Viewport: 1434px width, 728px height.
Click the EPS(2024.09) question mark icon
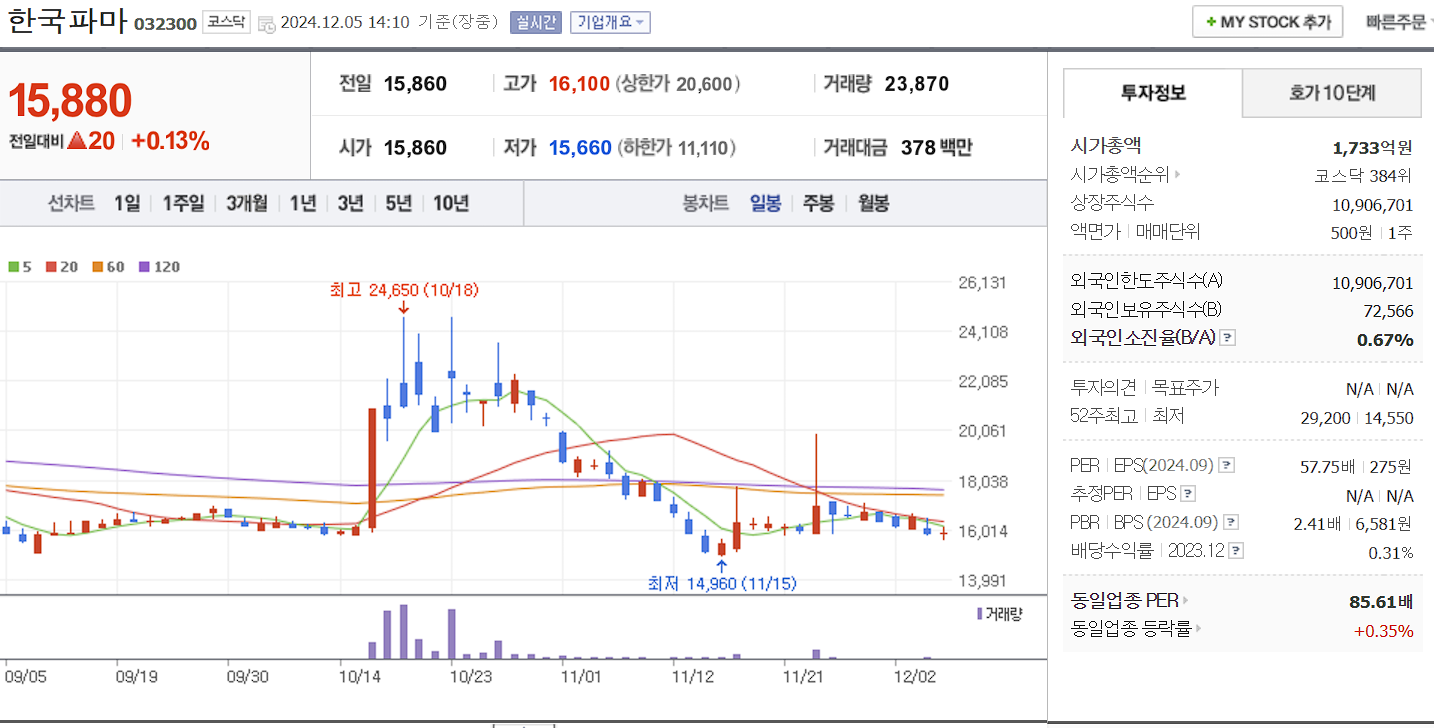click(x=1227, y=464)
